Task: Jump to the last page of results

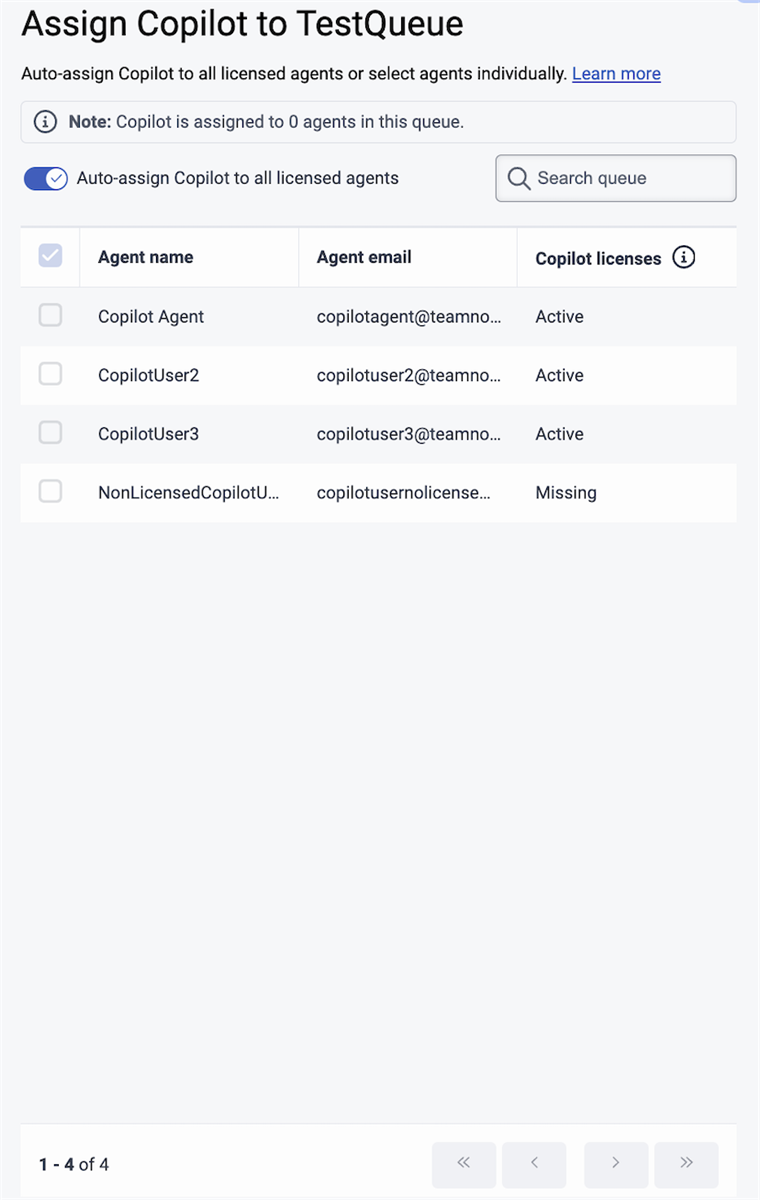Action: click(686, 1163)
